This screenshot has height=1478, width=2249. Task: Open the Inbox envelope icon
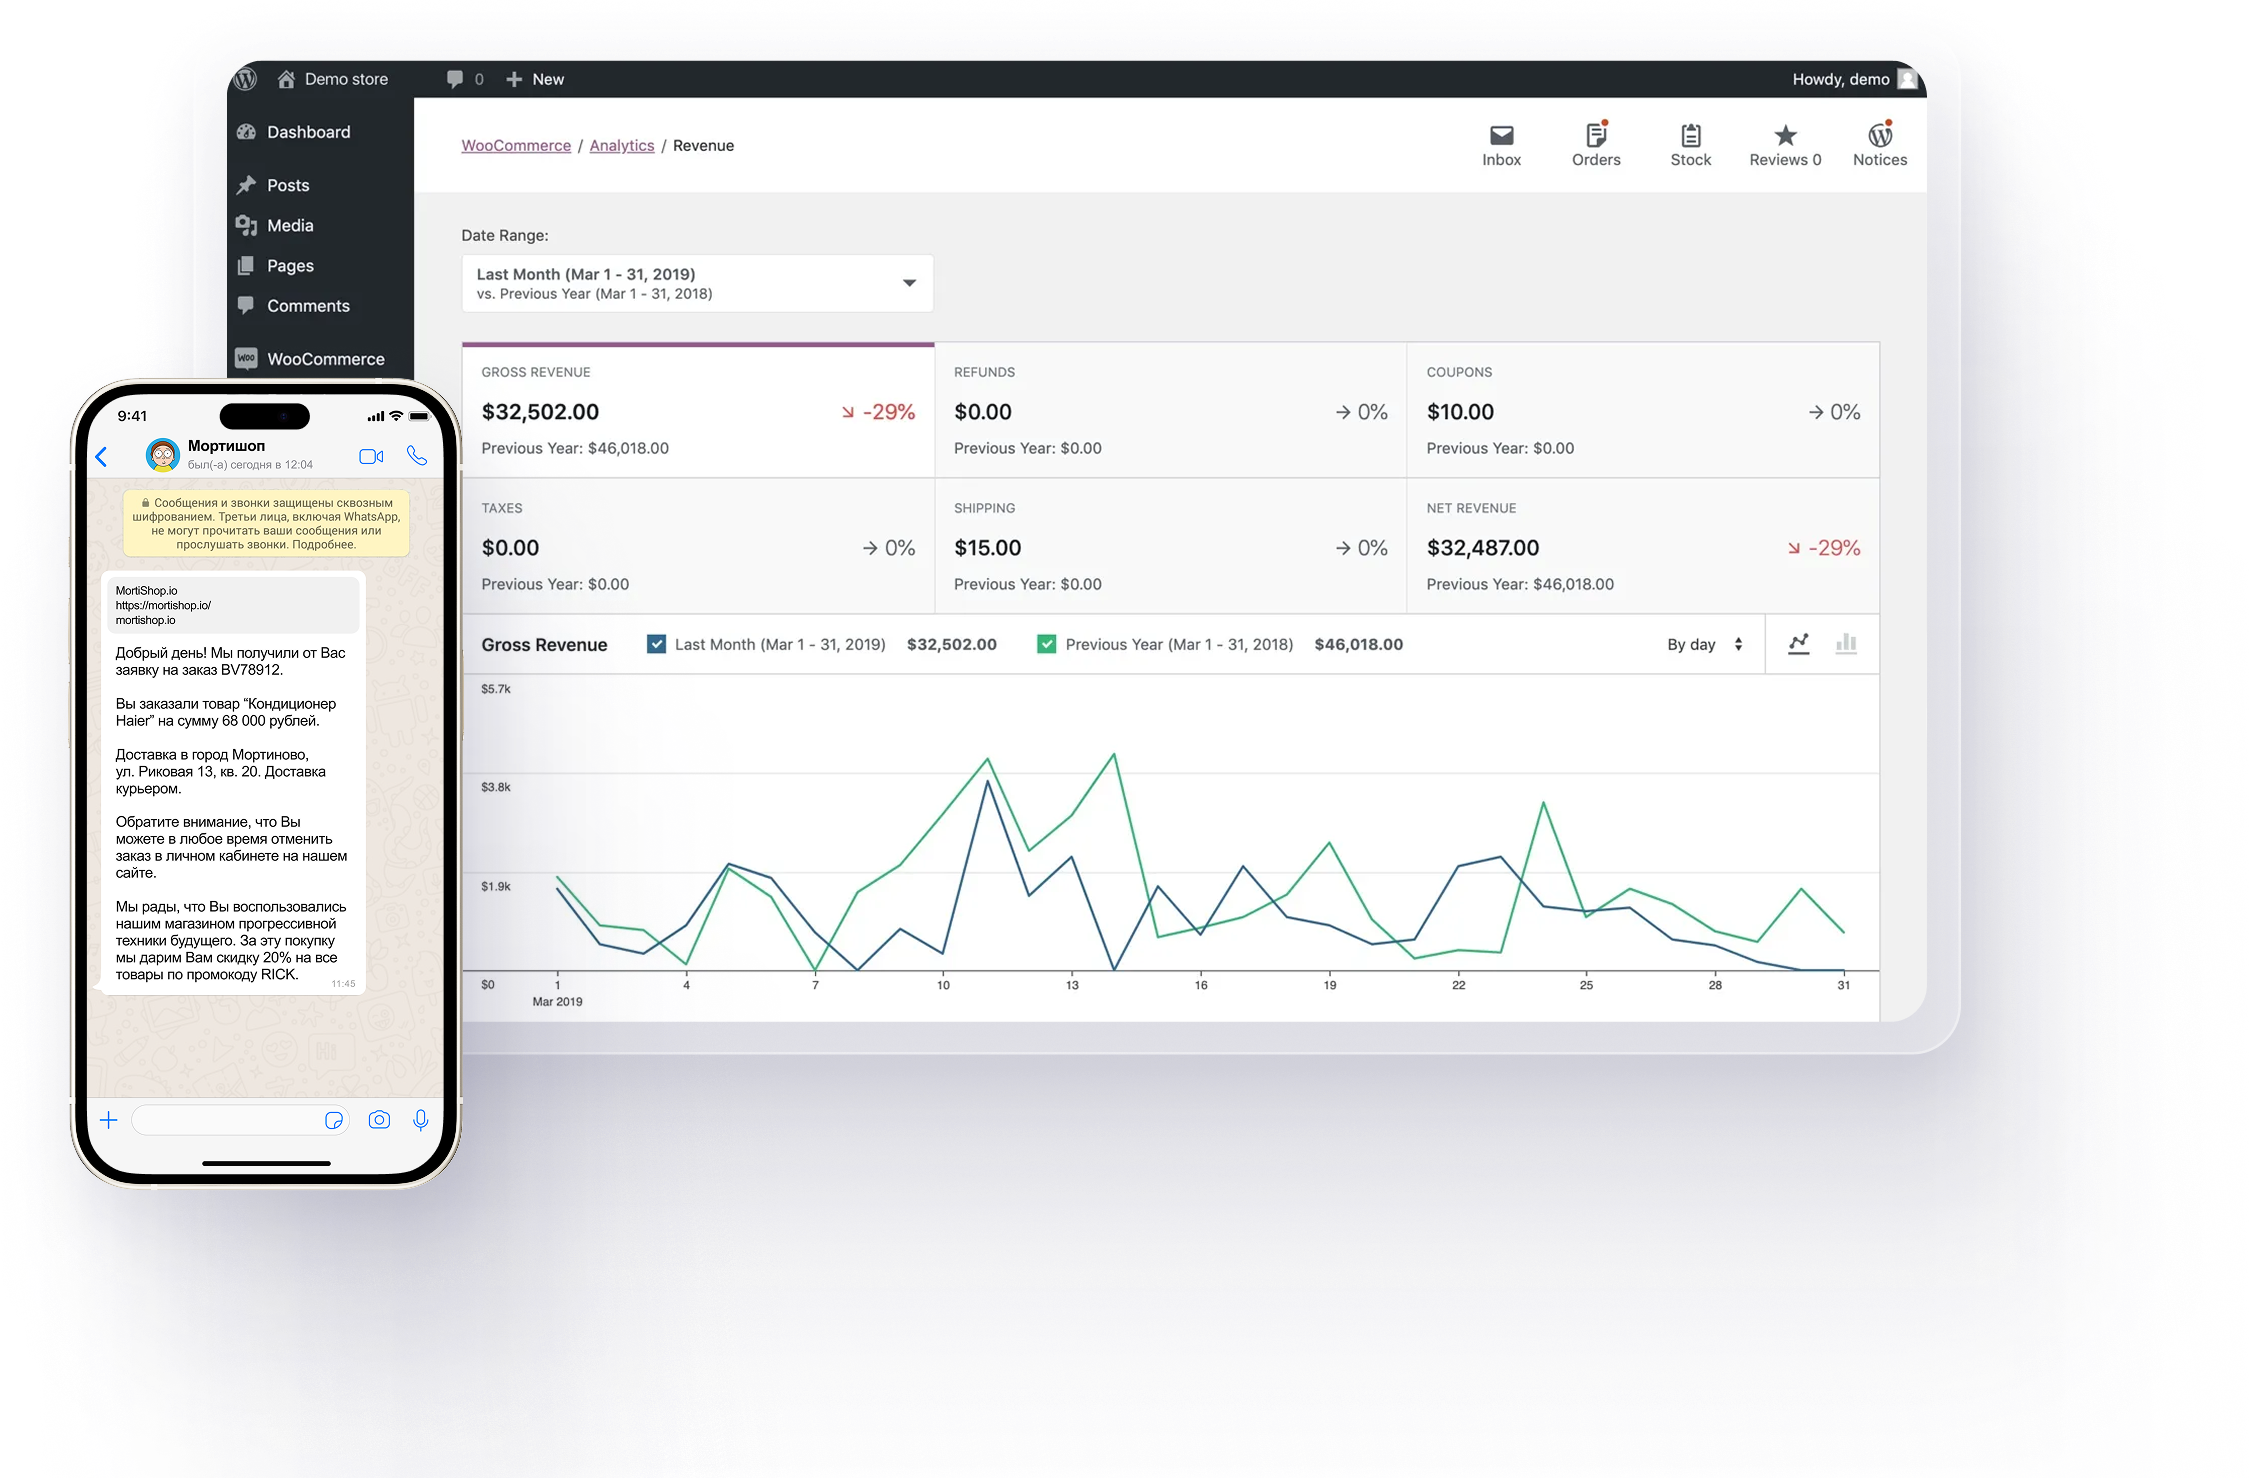click(x=1501, y=135)
